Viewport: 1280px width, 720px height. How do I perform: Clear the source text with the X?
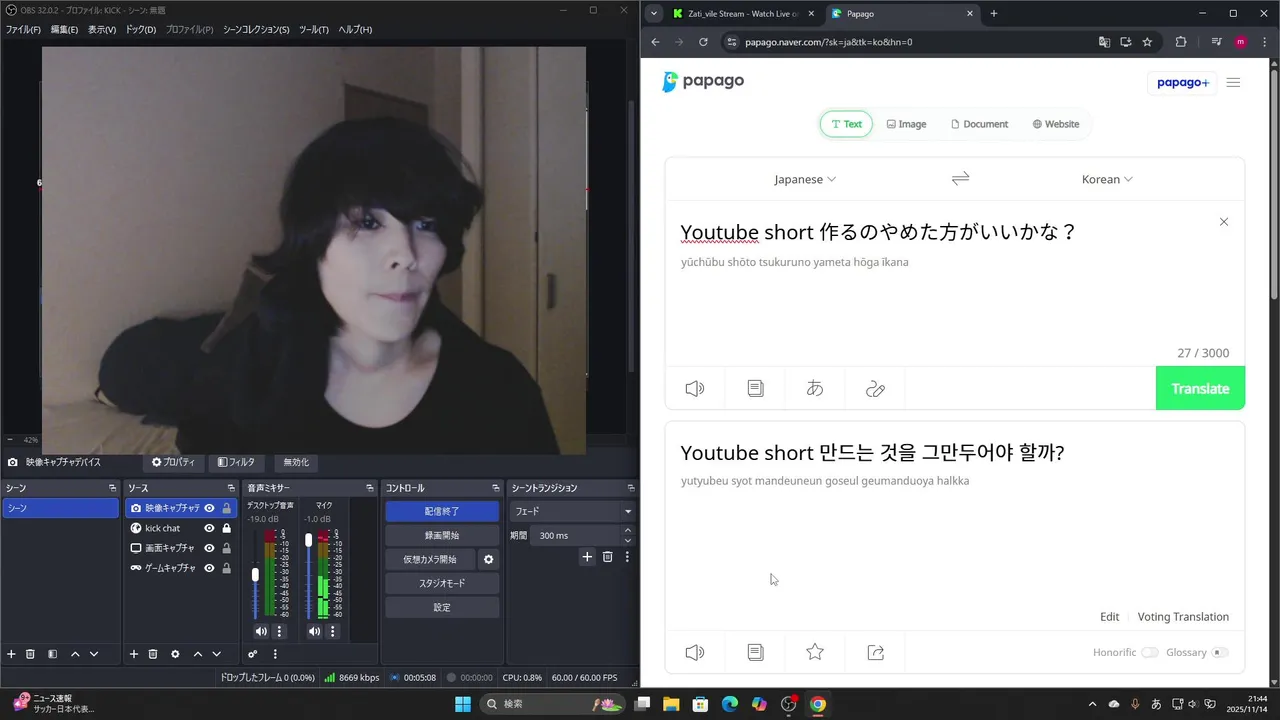(x=1224, y=222)
